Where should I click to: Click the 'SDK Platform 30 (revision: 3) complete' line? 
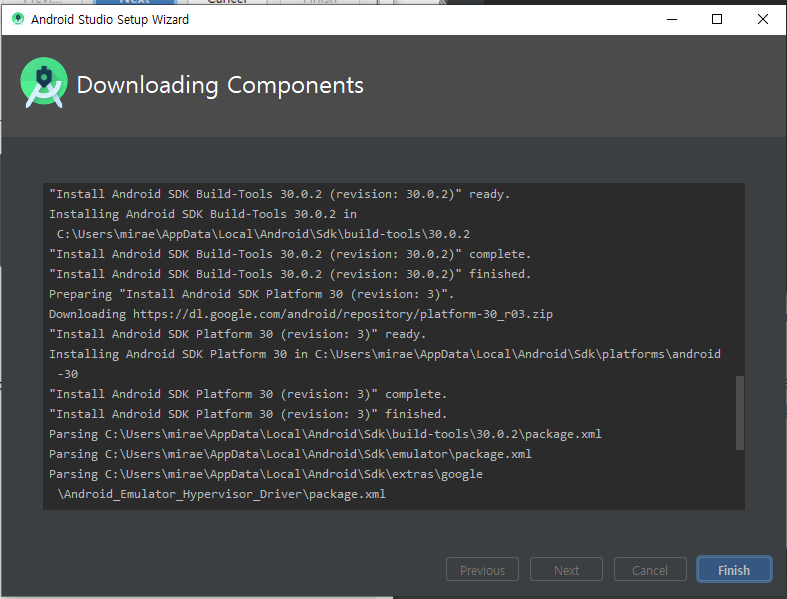click(x=248, y=394)
